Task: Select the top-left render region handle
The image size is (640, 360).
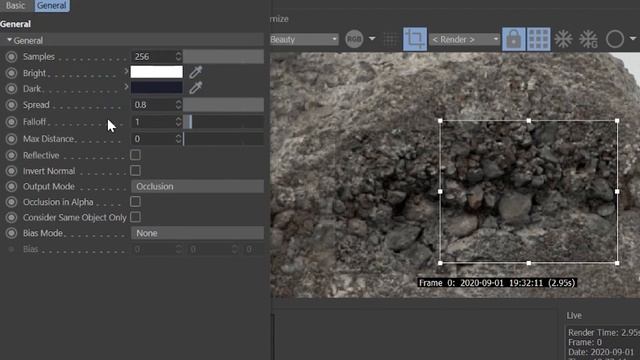Action: point(440,121)
